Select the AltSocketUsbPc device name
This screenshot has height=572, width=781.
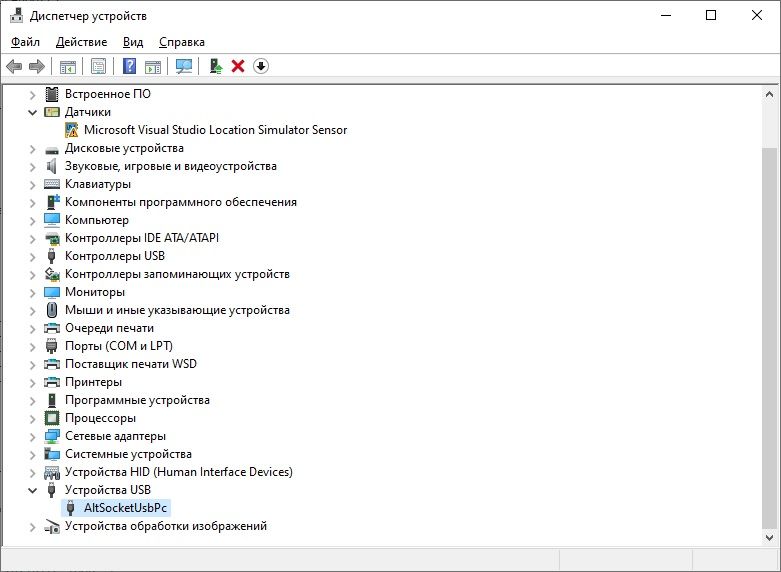pos(126,508)
